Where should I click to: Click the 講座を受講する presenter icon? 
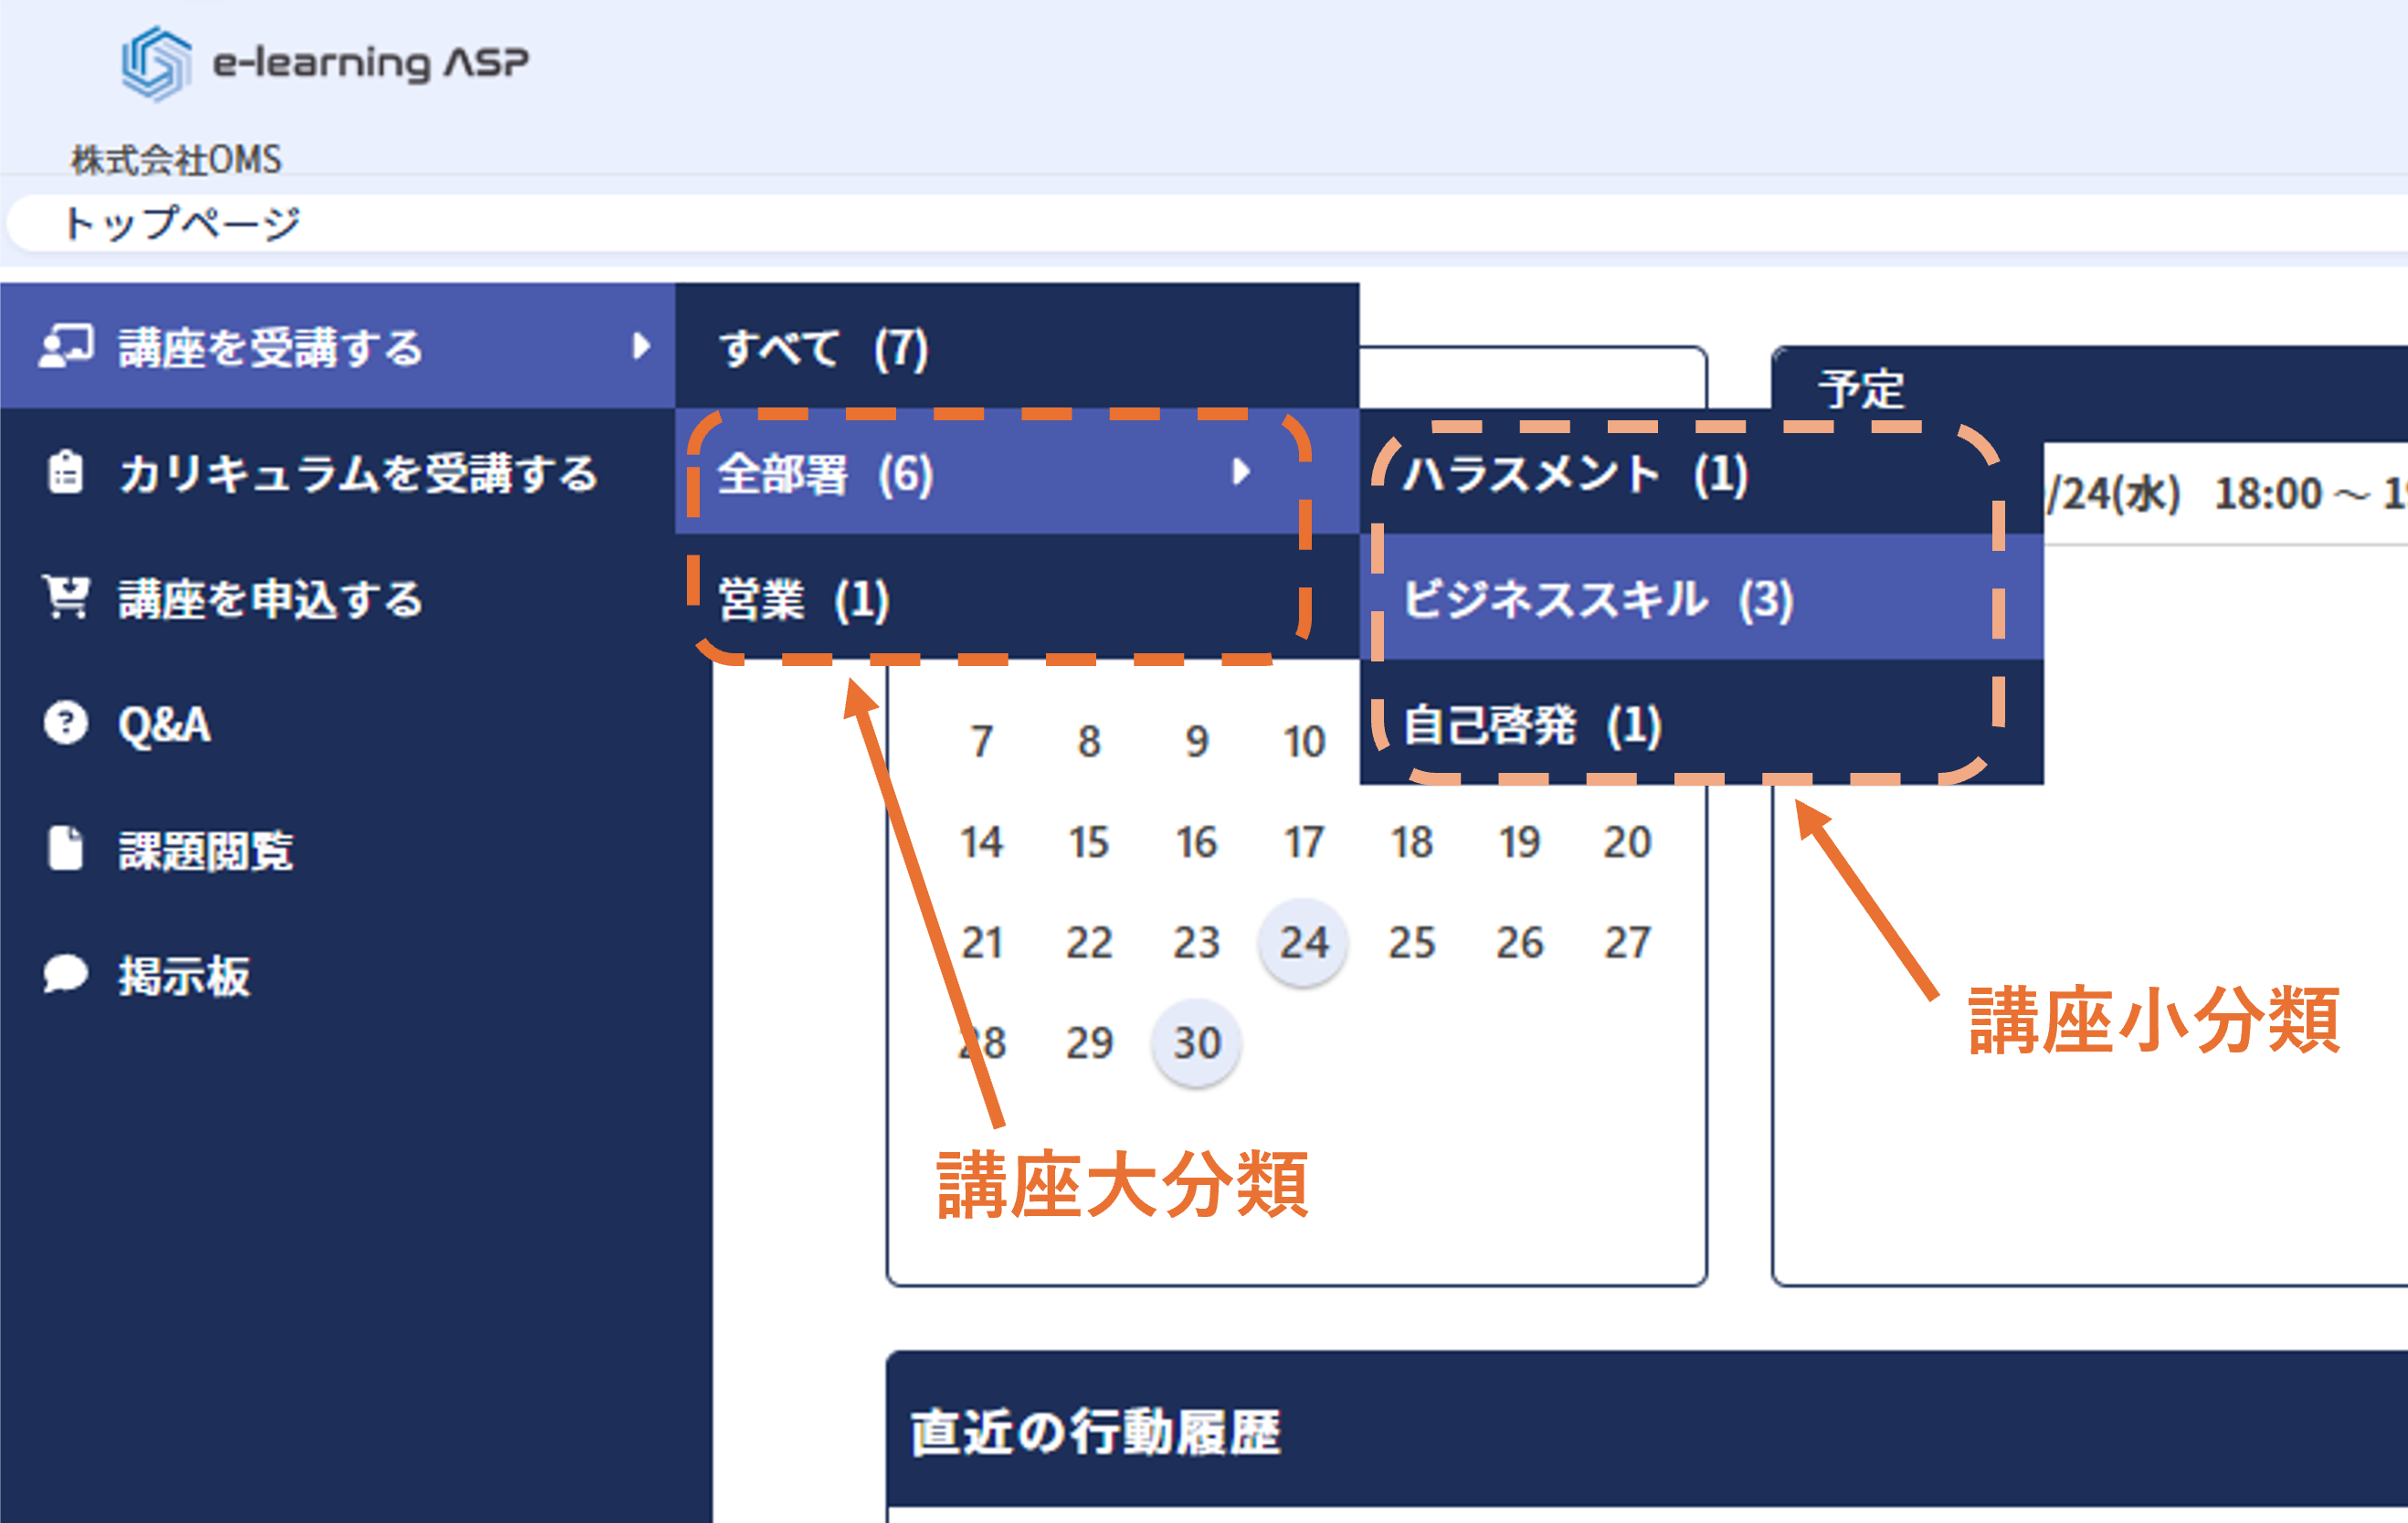coord(66,347)
